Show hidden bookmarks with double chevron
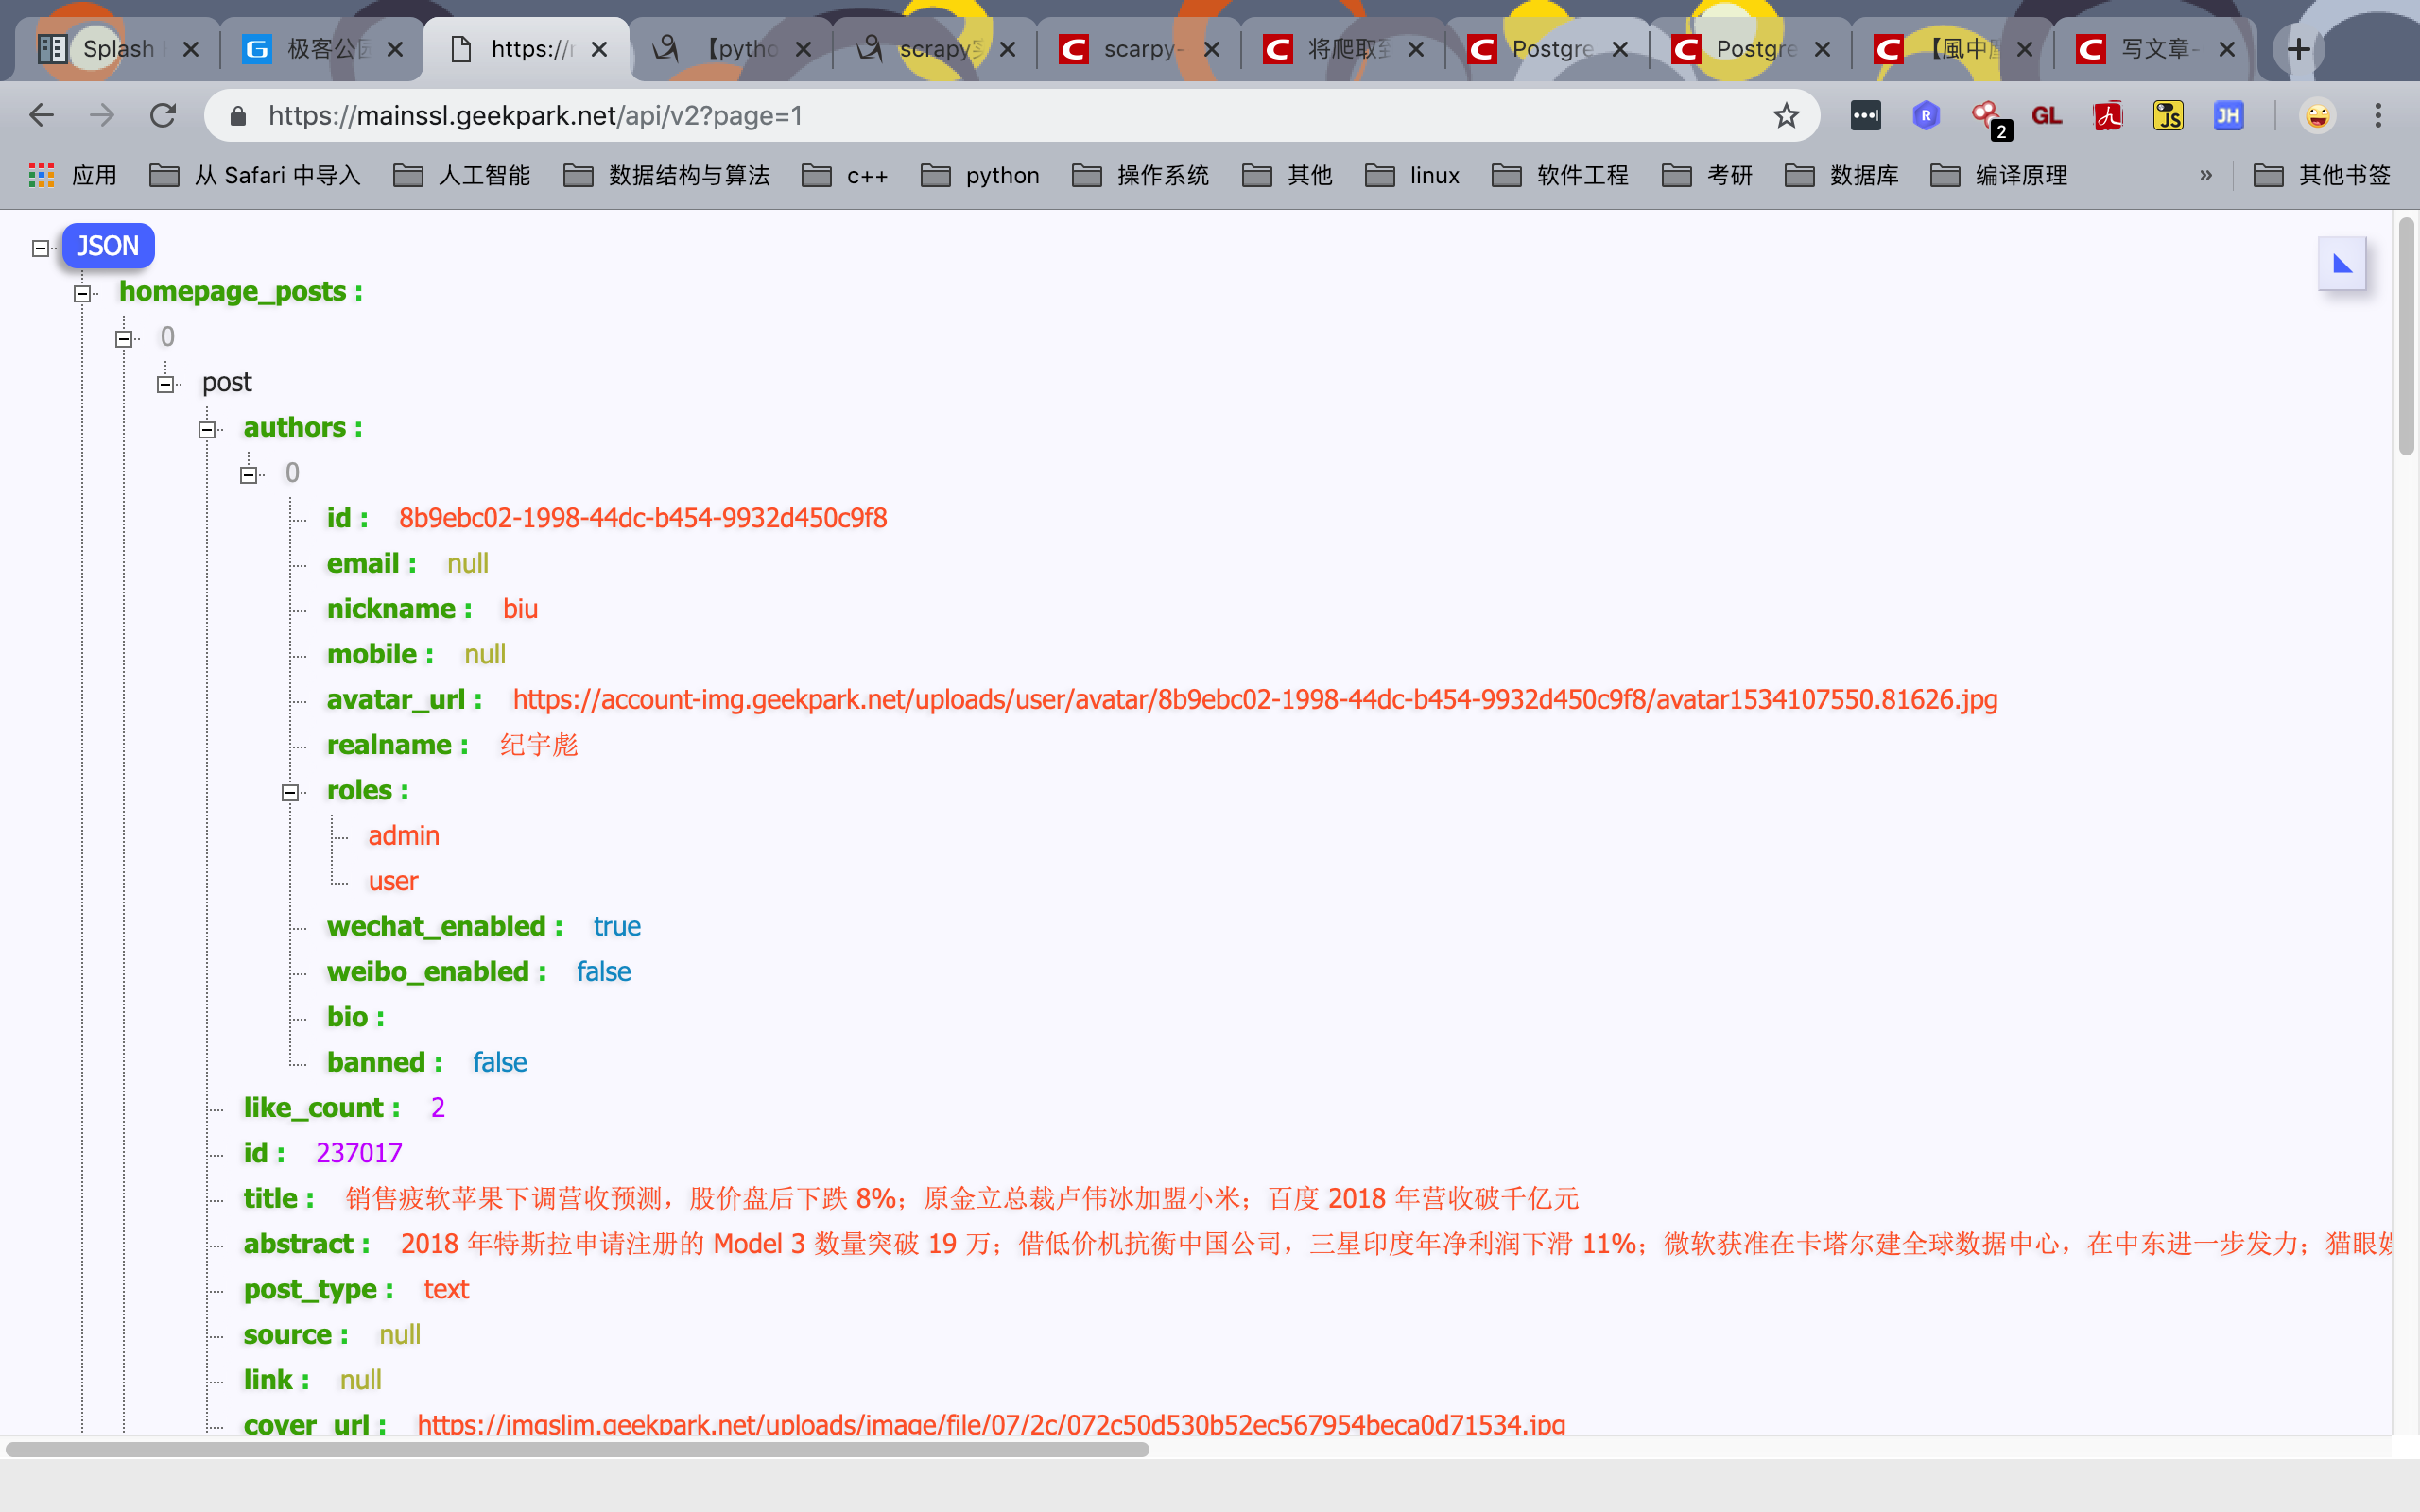Image resolution: width=2420 pixels, height=1512 pixels. pyautogui.click(x=2205, y=176)
